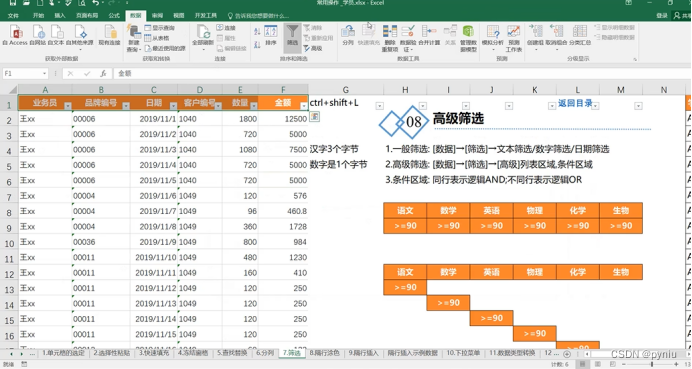Open the 日期 column filter dropdown

click(173, 106)
